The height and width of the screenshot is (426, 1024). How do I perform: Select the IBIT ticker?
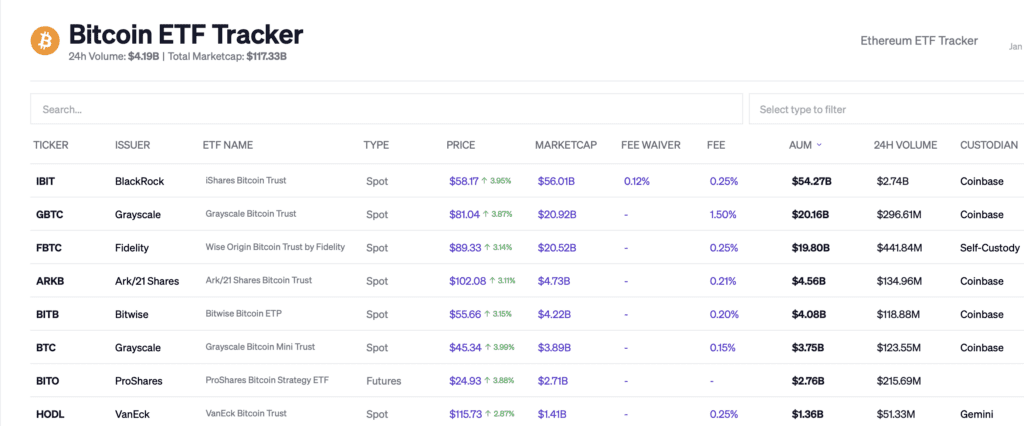coord(45,182)
